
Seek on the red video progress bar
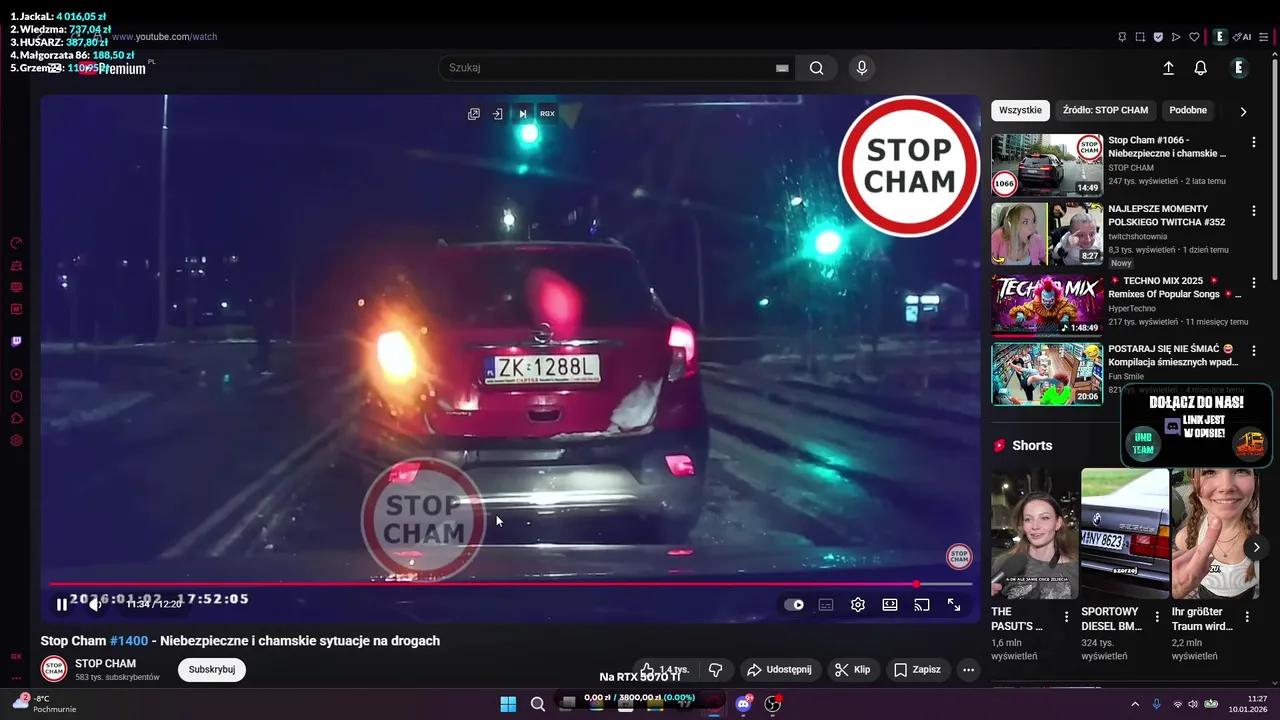click(510, 584)
